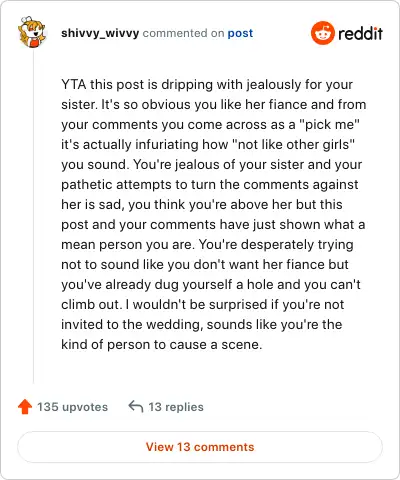
Task: Click the shivvy_wivvy Snoo avatar
Action: pos(32,32)
